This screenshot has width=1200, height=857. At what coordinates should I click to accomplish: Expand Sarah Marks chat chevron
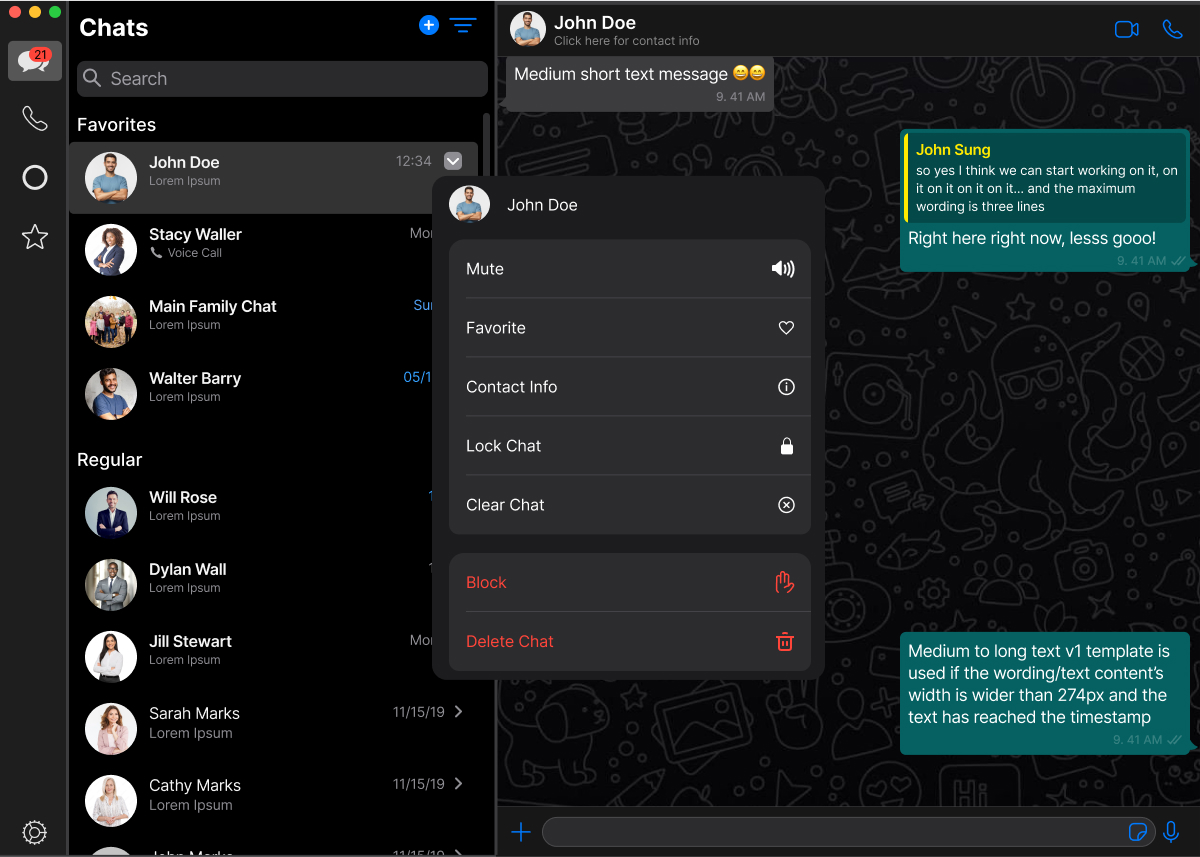459,712
